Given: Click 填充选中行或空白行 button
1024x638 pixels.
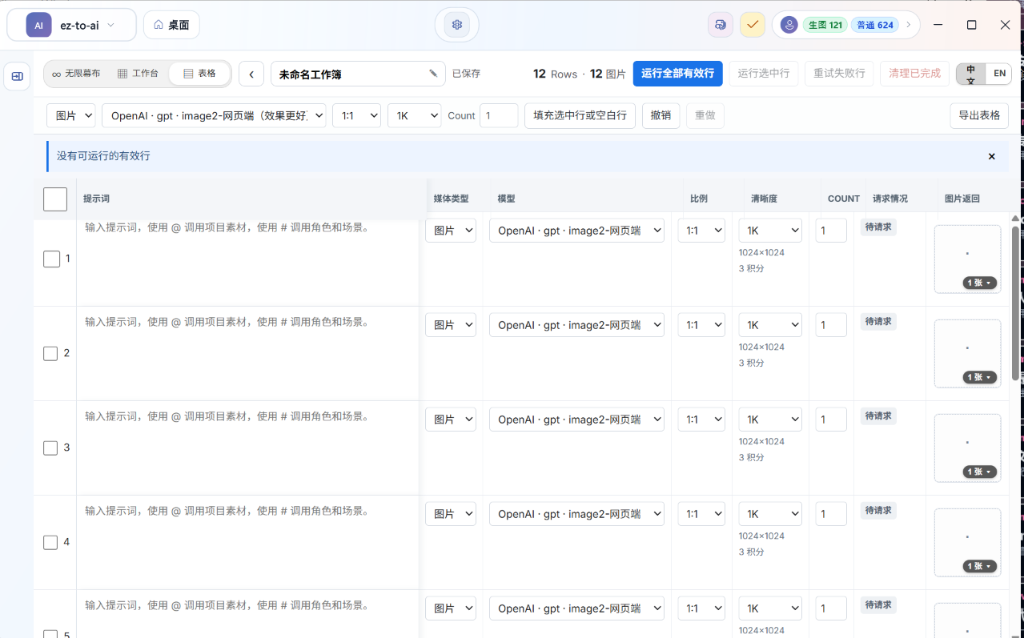Looking at the screenshot, I should [580, 116].
